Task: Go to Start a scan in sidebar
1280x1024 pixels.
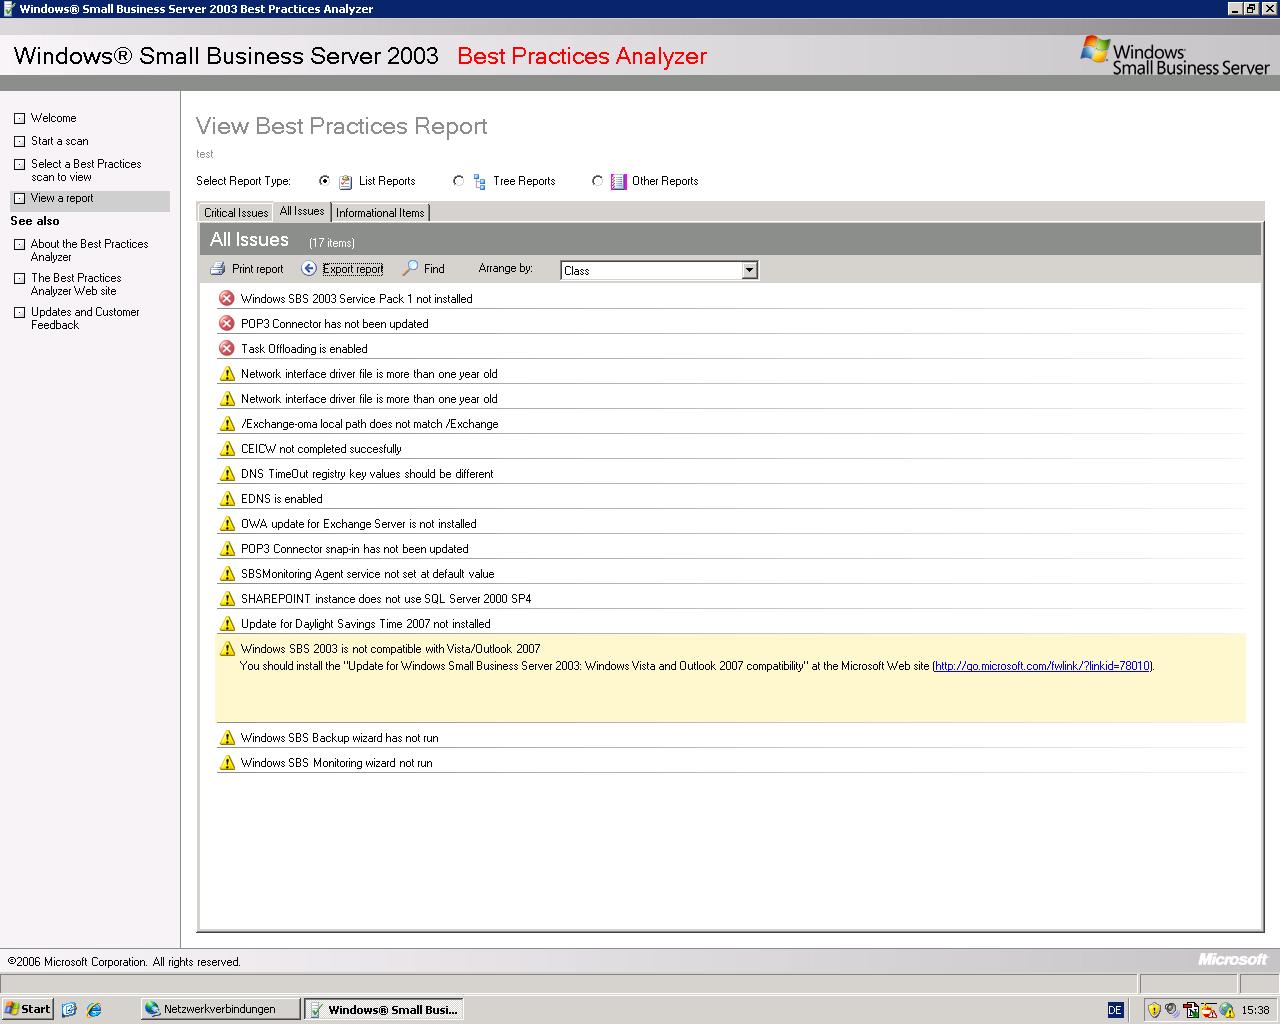Action: 59,141
